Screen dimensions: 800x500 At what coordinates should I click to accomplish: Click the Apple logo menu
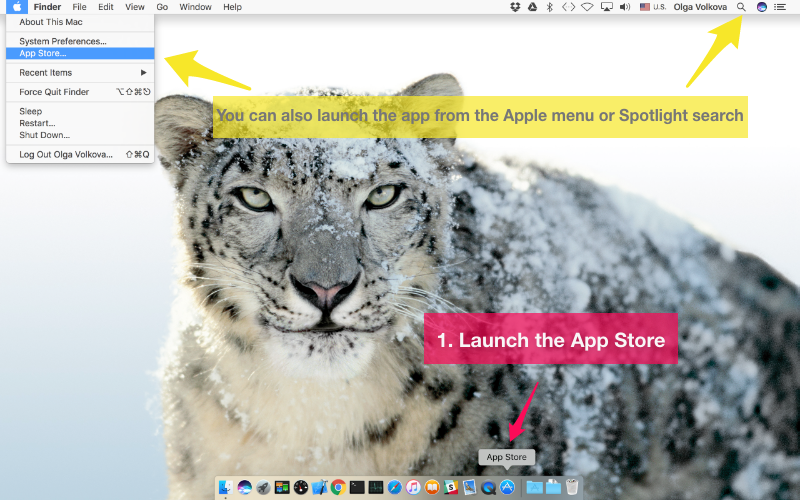tap(17, 7)
